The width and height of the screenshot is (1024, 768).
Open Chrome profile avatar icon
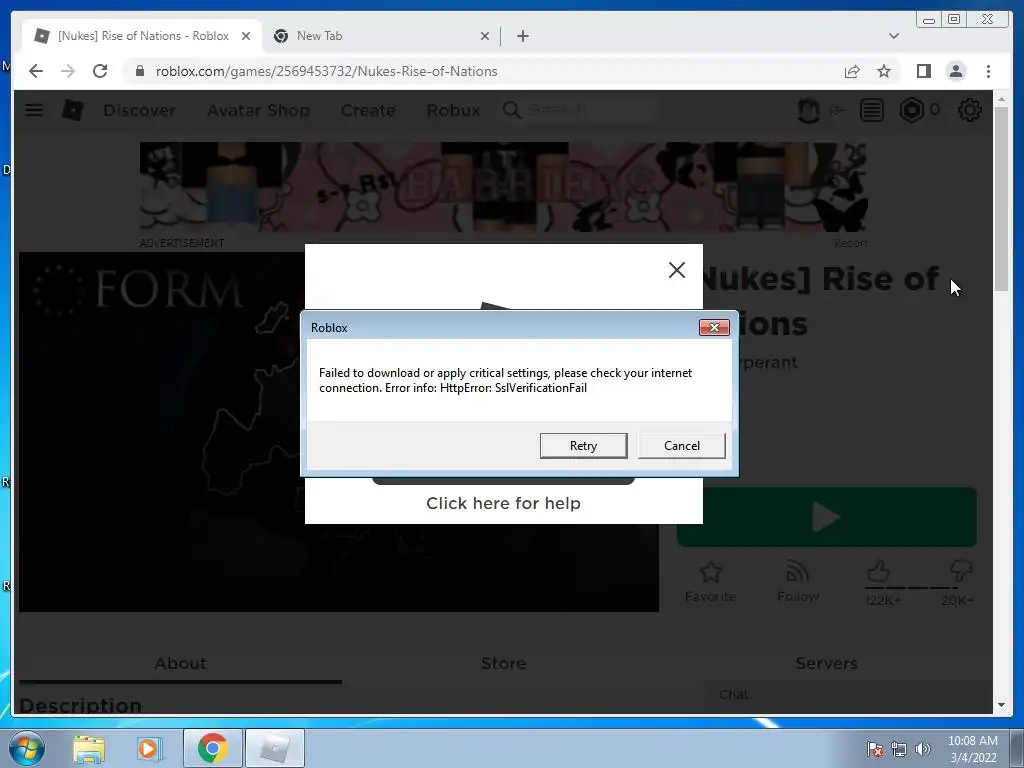pyautogui.click(x=955, y=71)
